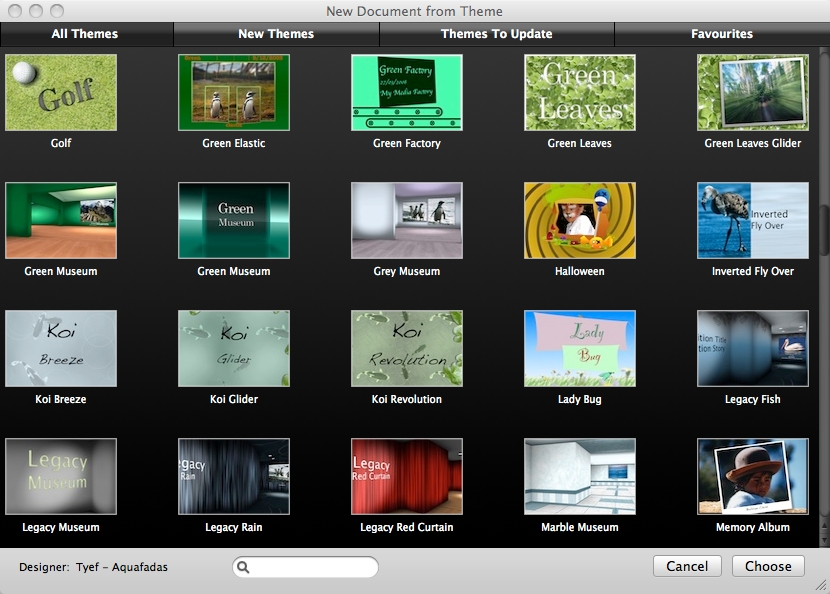Choose the Green Factory theme thumbnail
The height and width of the screenshot is (594, 830).
407,93
